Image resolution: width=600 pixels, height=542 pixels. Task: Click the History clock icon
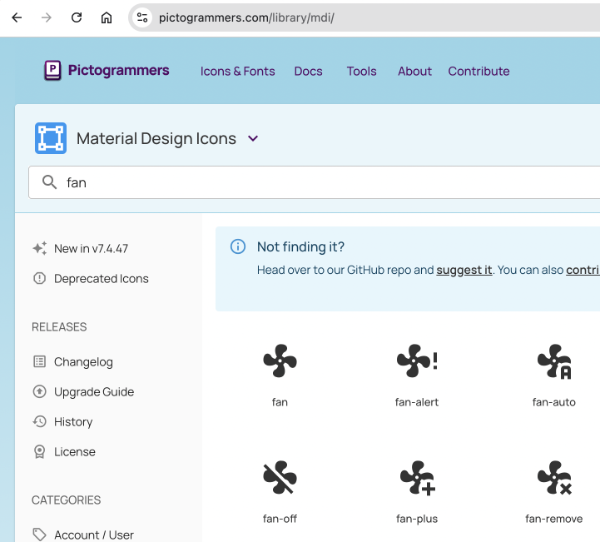(39, 421)
